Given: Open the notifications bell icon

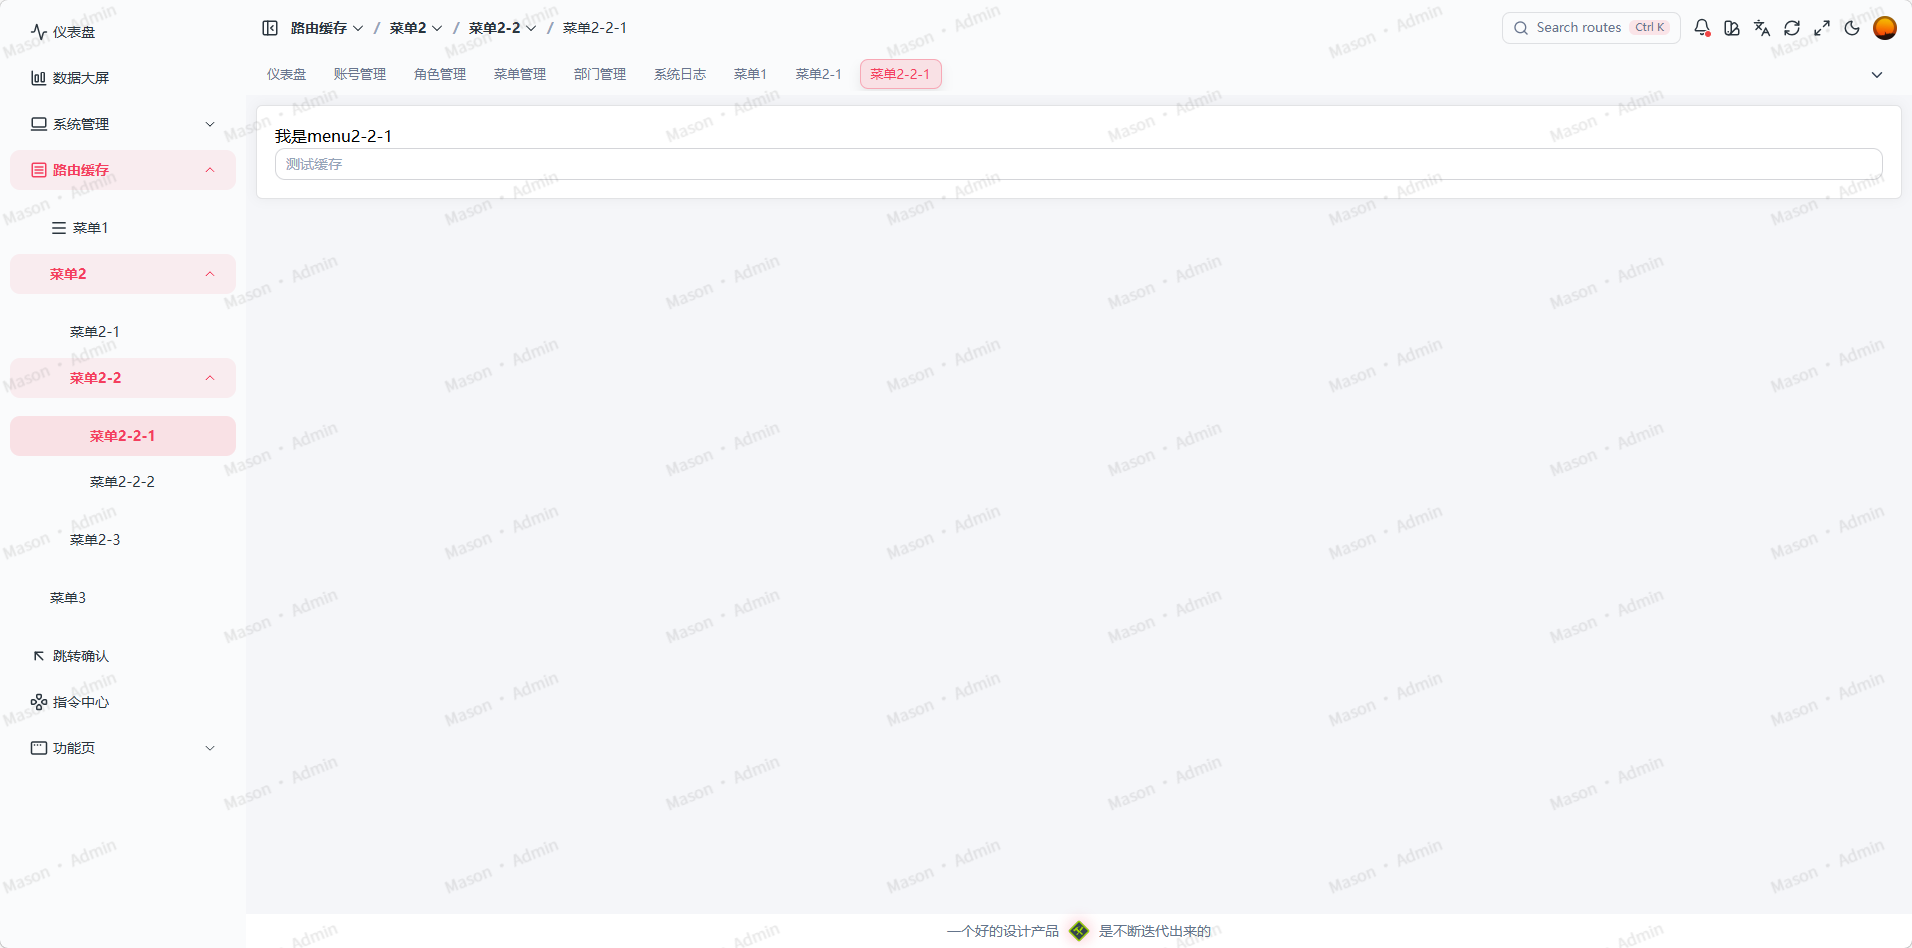Looking at the screenshot, I should pos(1702,28).
